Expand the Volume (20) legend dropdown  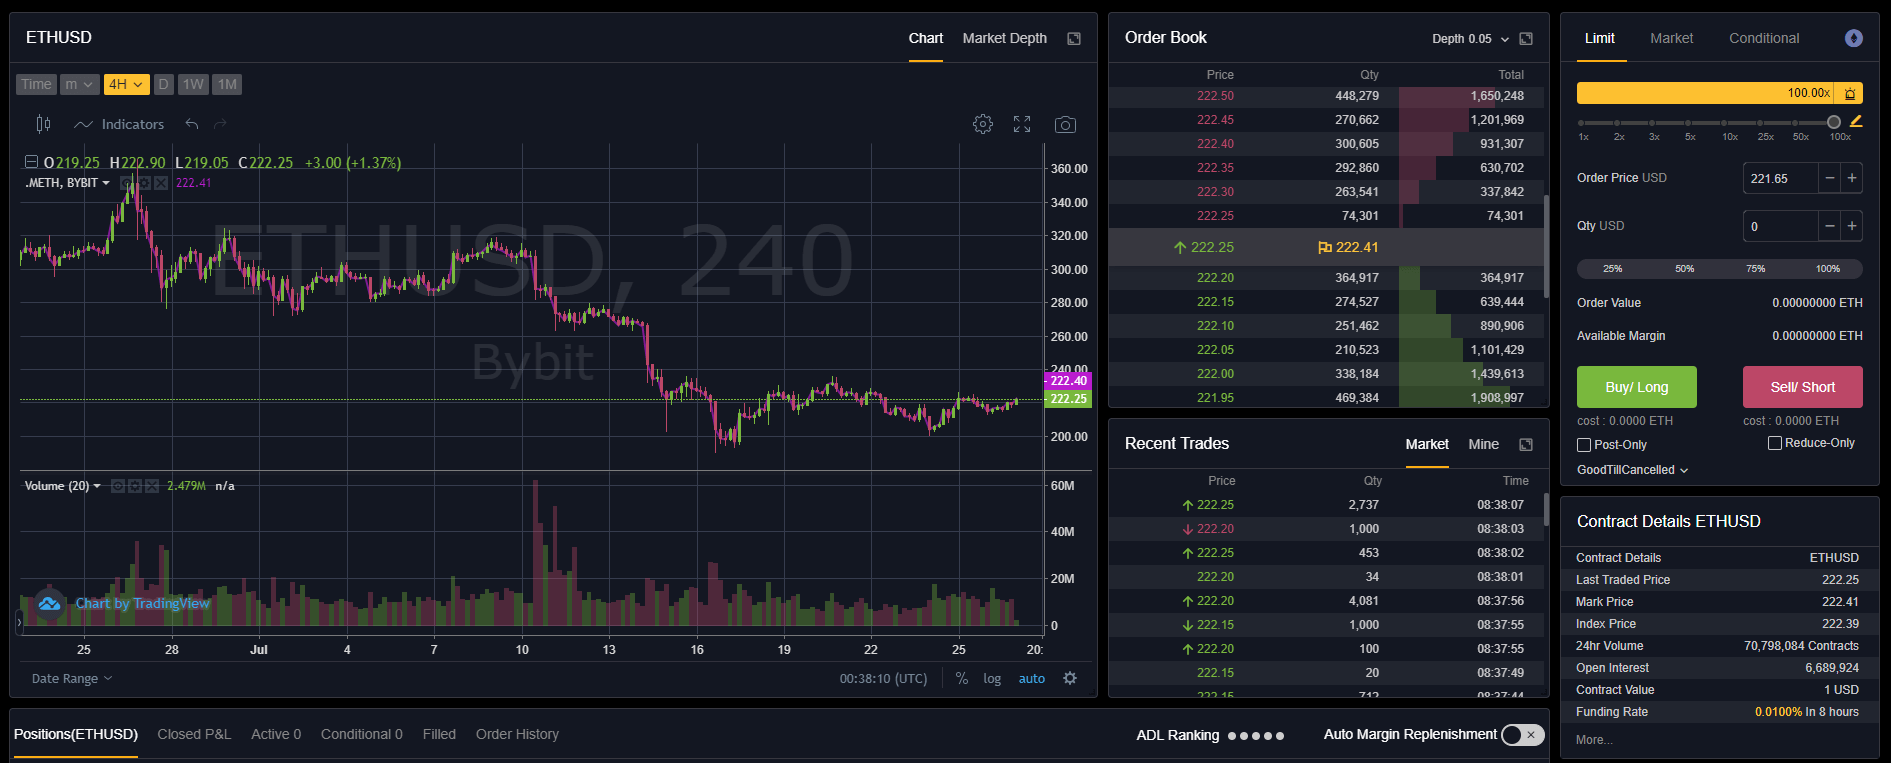(97, 486)
